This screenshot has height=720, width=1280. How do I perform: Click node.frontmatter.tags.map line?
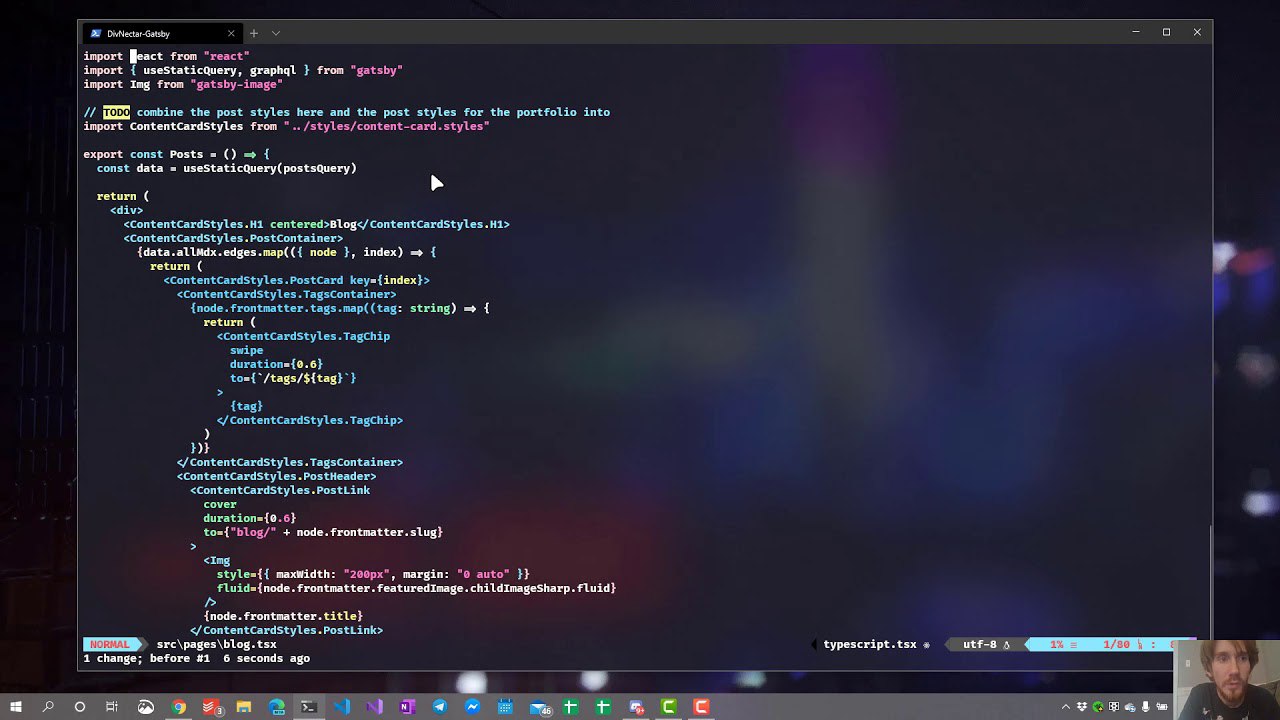340,308
